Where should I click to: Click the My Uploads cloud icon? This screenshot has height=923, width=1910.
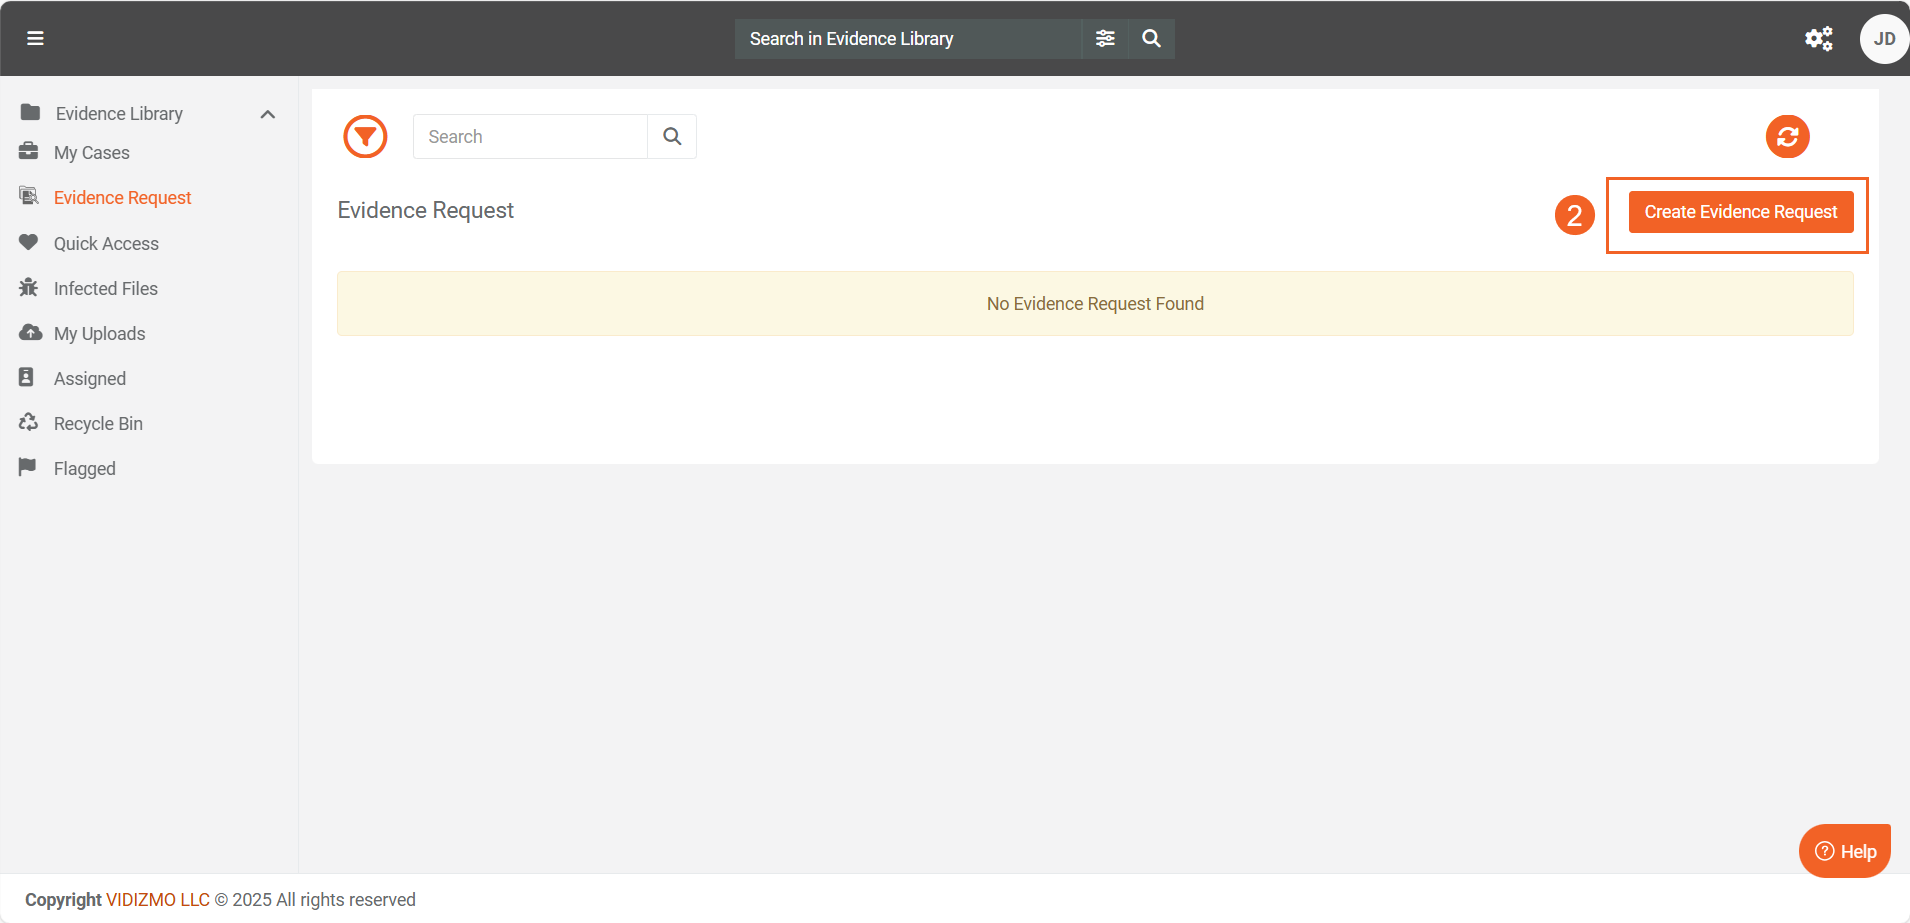click(30, 333)
